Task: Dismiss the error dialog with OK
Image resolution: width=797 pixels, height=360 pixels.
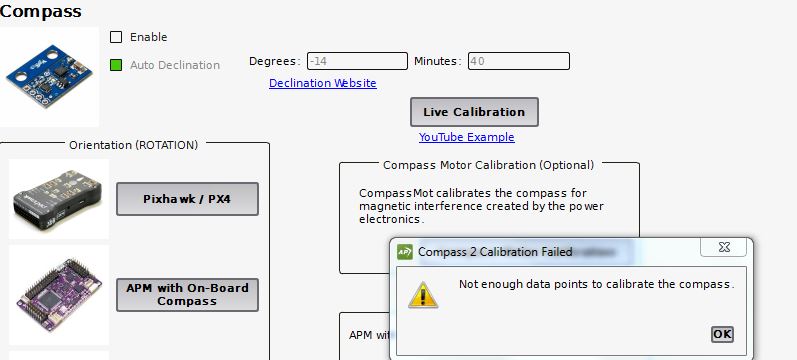Action: tap(722, 334)
